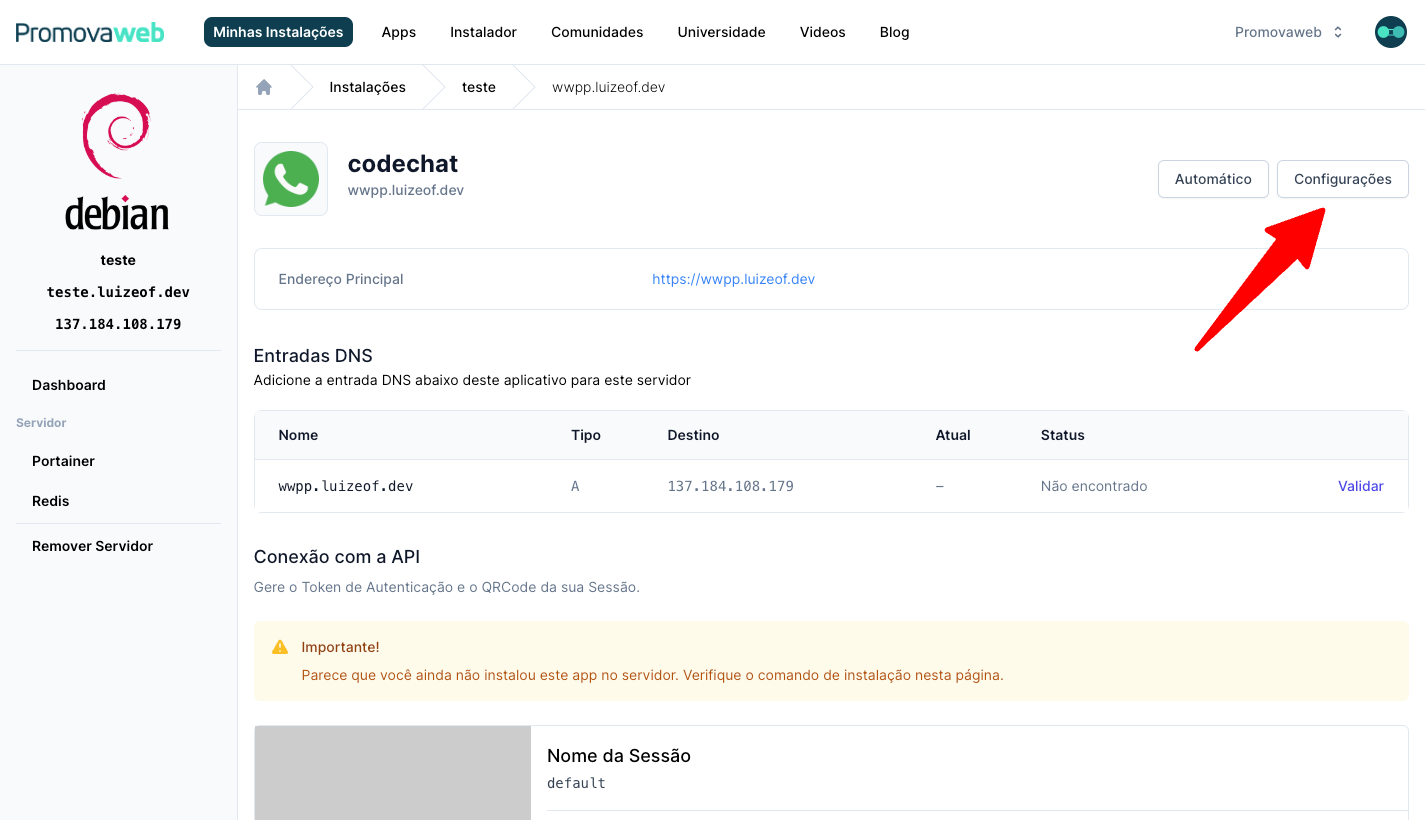Open the Configurações button
The height and width of the screenshot is (820, 1425).
[1342, 179]
